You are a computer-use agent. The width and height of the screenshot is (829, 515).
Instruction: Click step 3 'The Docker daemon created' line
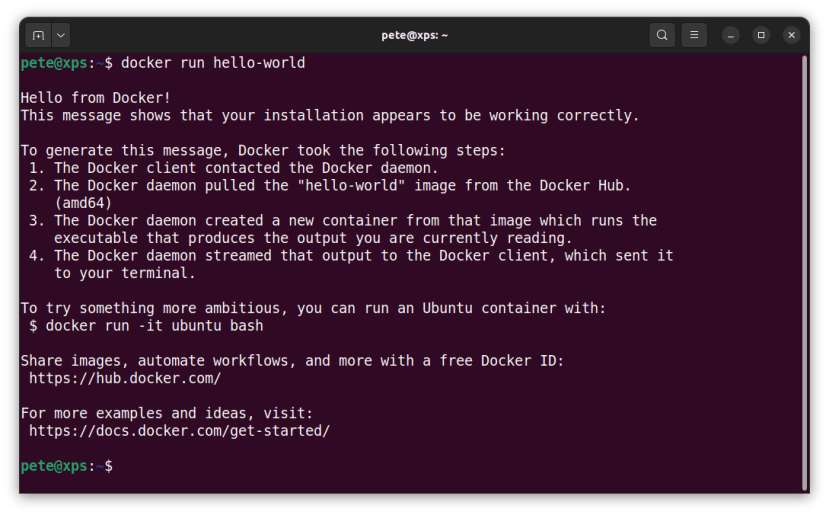343,220
